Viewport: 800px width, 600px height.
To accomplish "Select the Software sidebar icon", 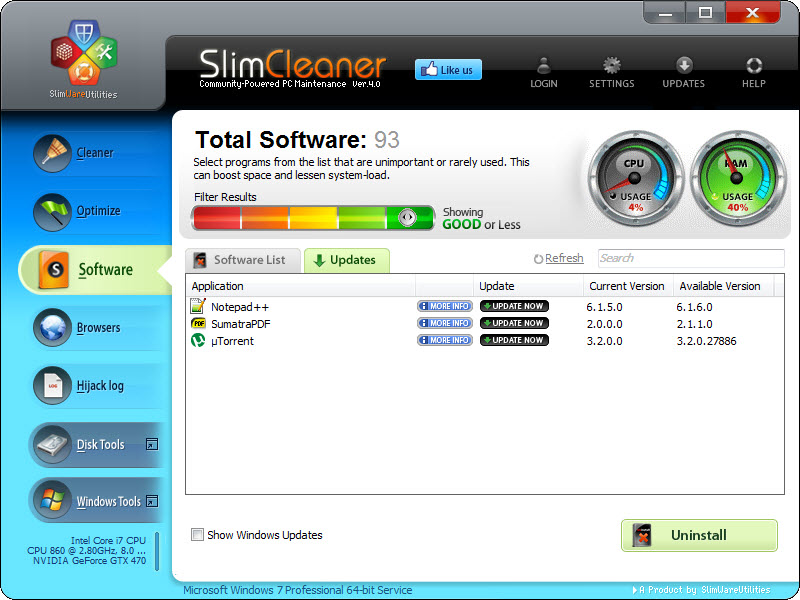I will (54, 270).
